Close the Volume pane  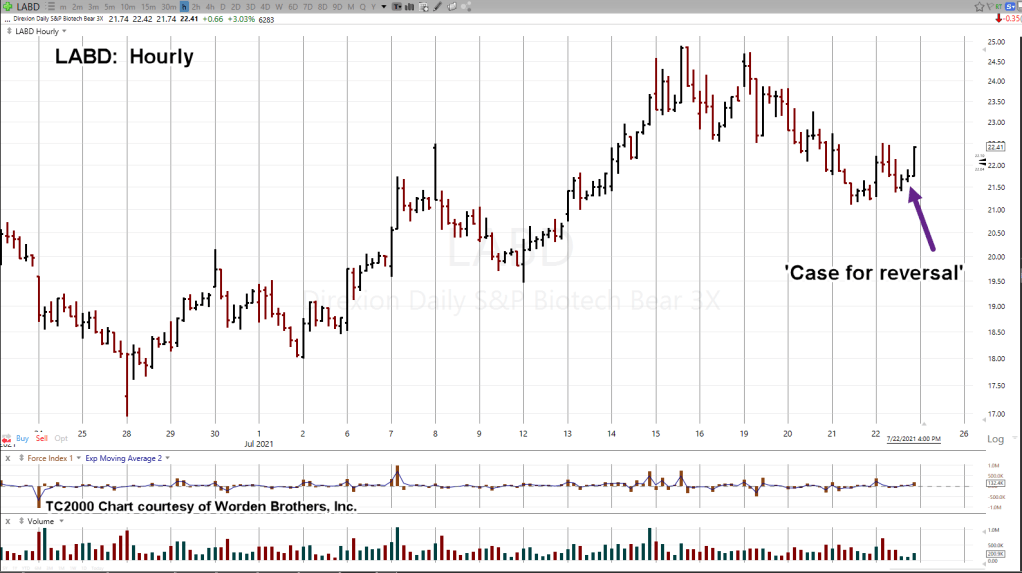(8, 520)
